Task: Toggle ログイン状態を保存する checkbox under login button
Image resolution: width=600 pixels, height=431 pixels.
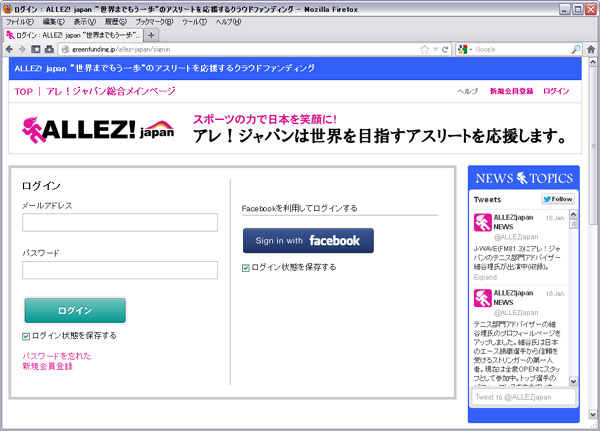Action: point(26,336)
